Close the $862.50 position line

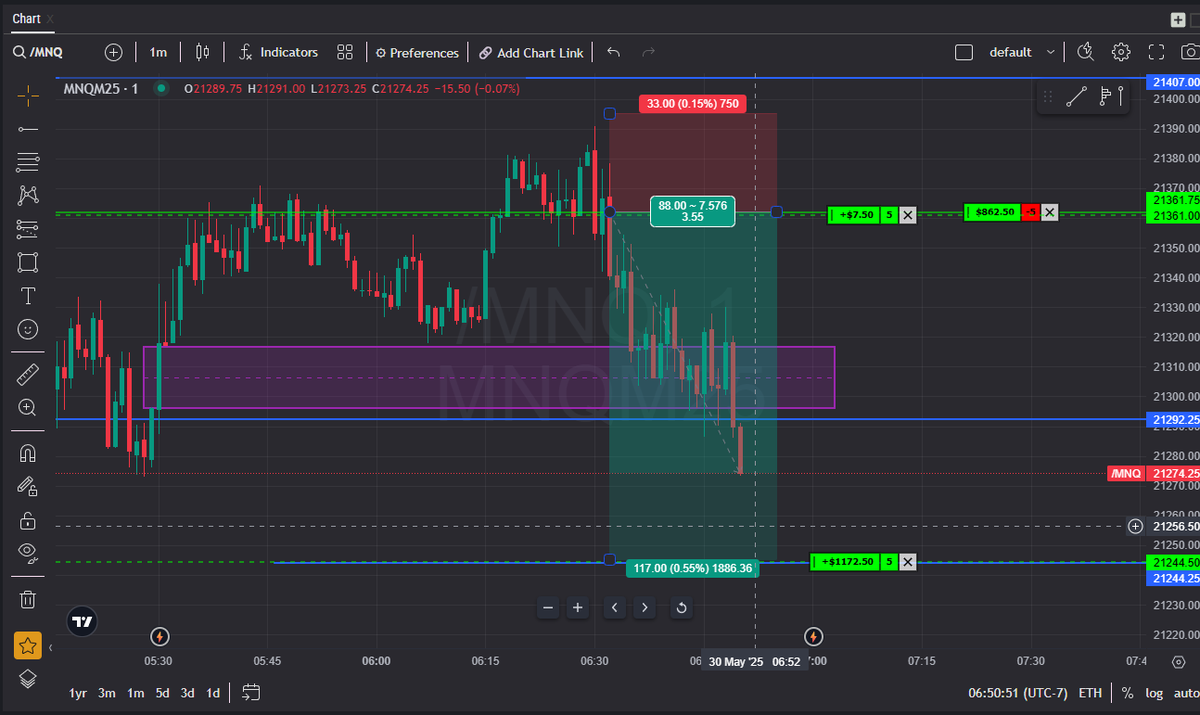coord(1049,212)
